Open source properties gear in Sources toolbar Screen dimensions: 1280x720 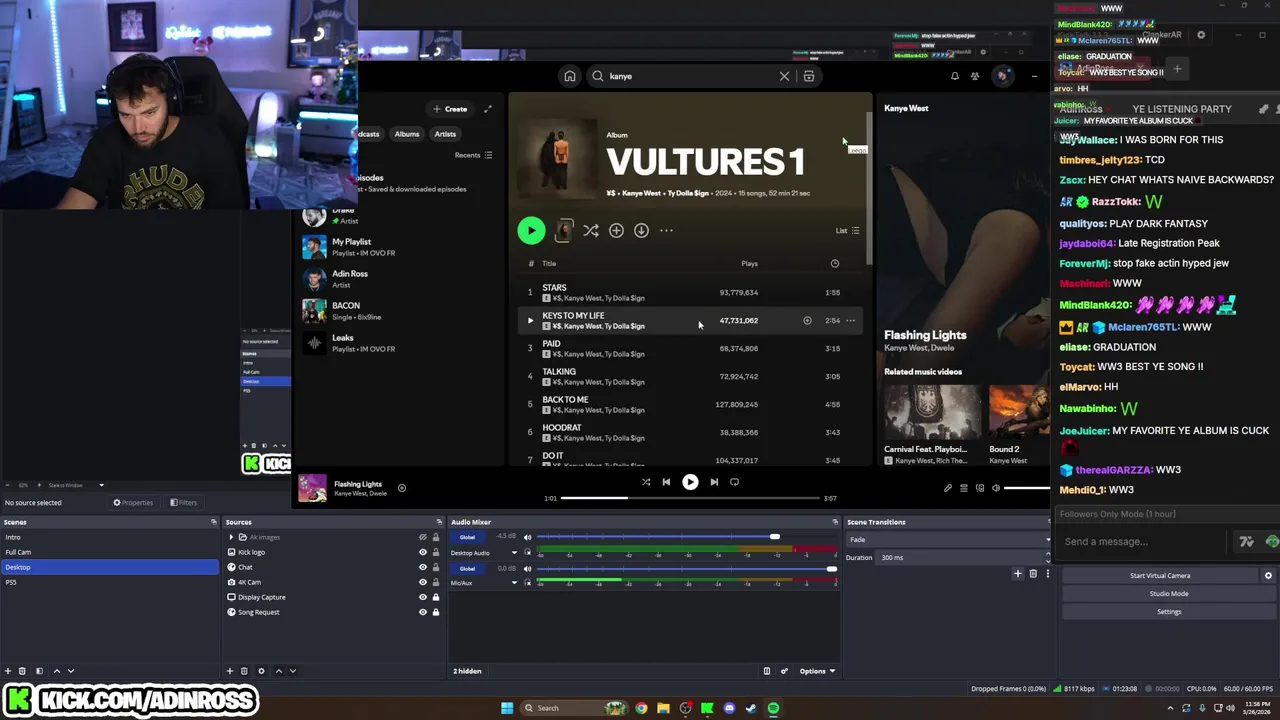coord(261,671)
